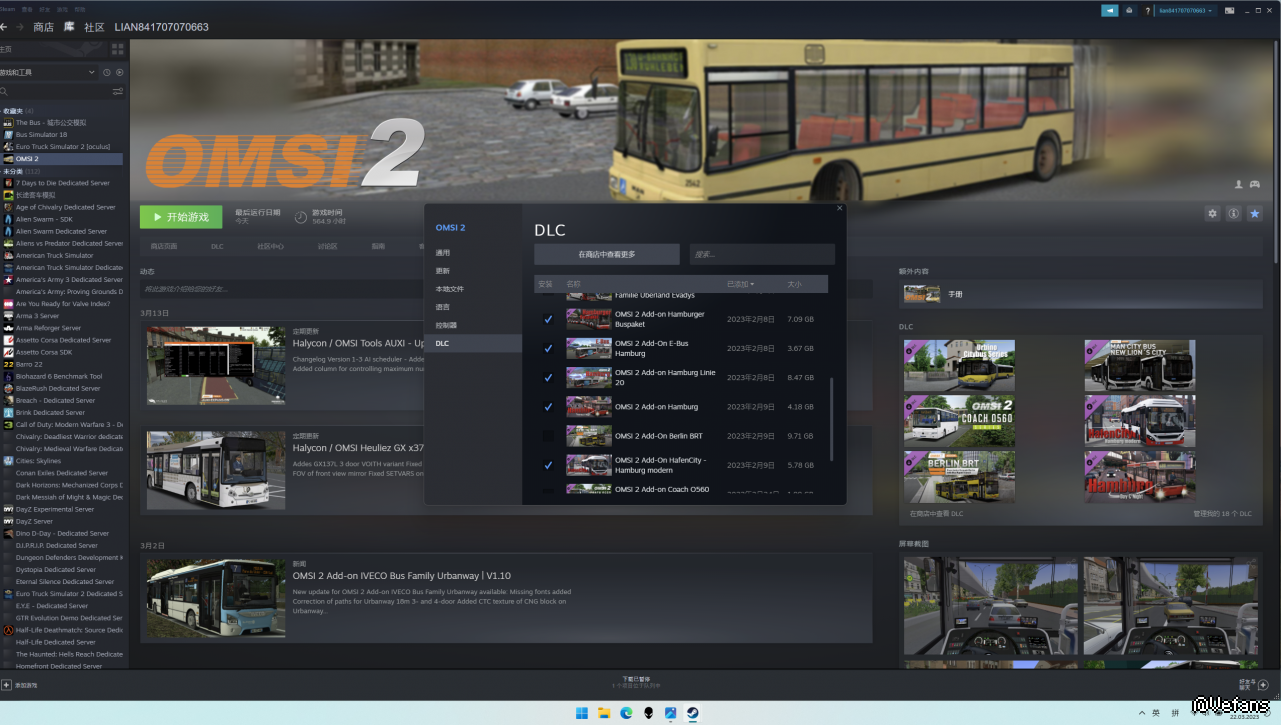The image size is (1281, 725).
Task: Open the Community tab in Steam navigation
Action: [x=94, y=27]
